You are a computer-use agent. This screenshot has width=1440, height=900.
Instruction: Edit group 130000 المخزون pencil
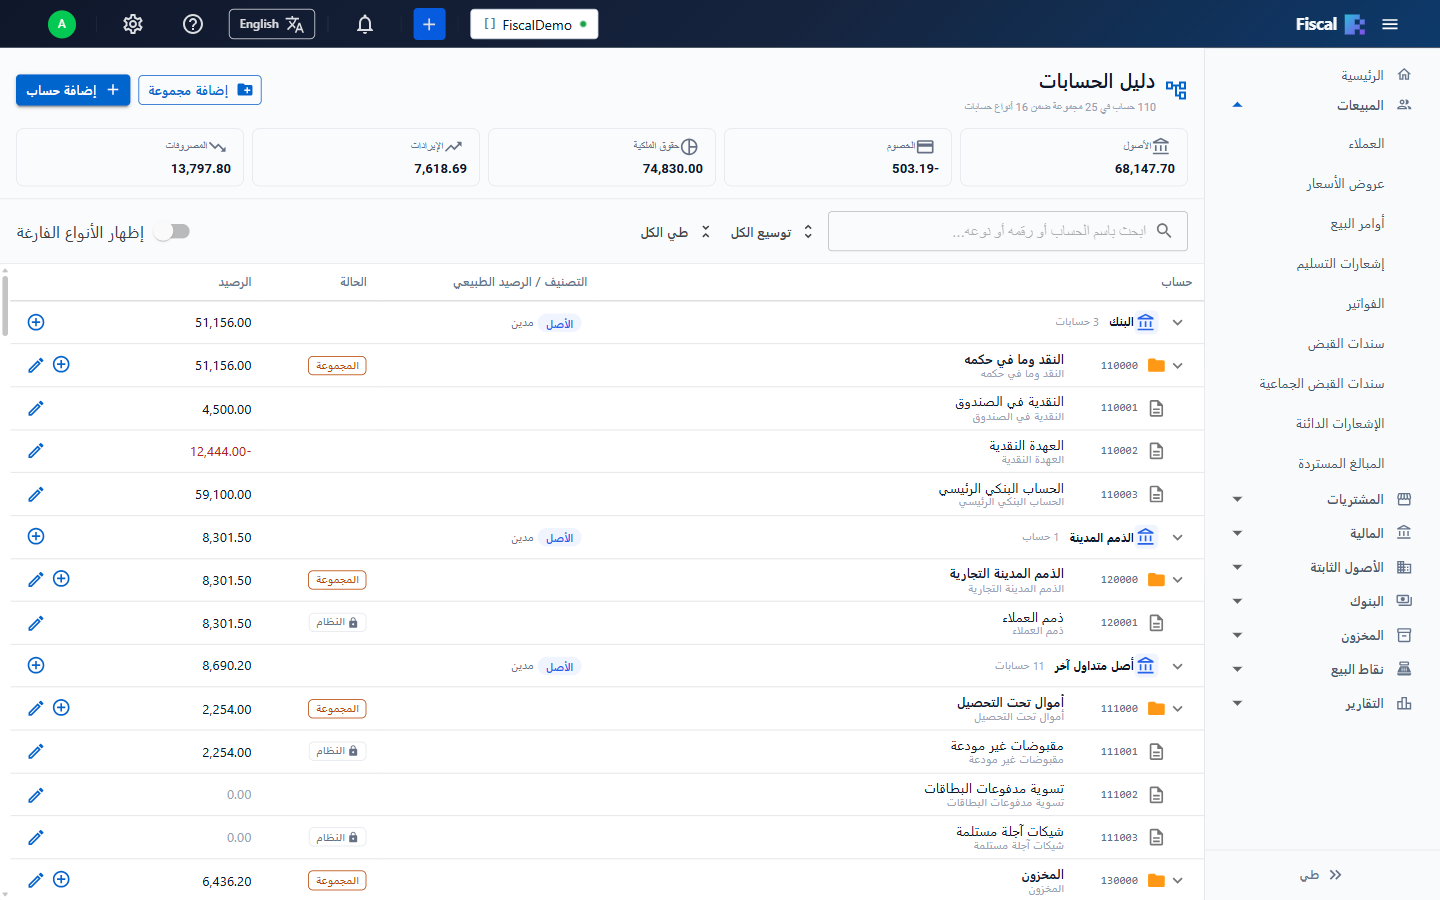click(x=36, y=880)
